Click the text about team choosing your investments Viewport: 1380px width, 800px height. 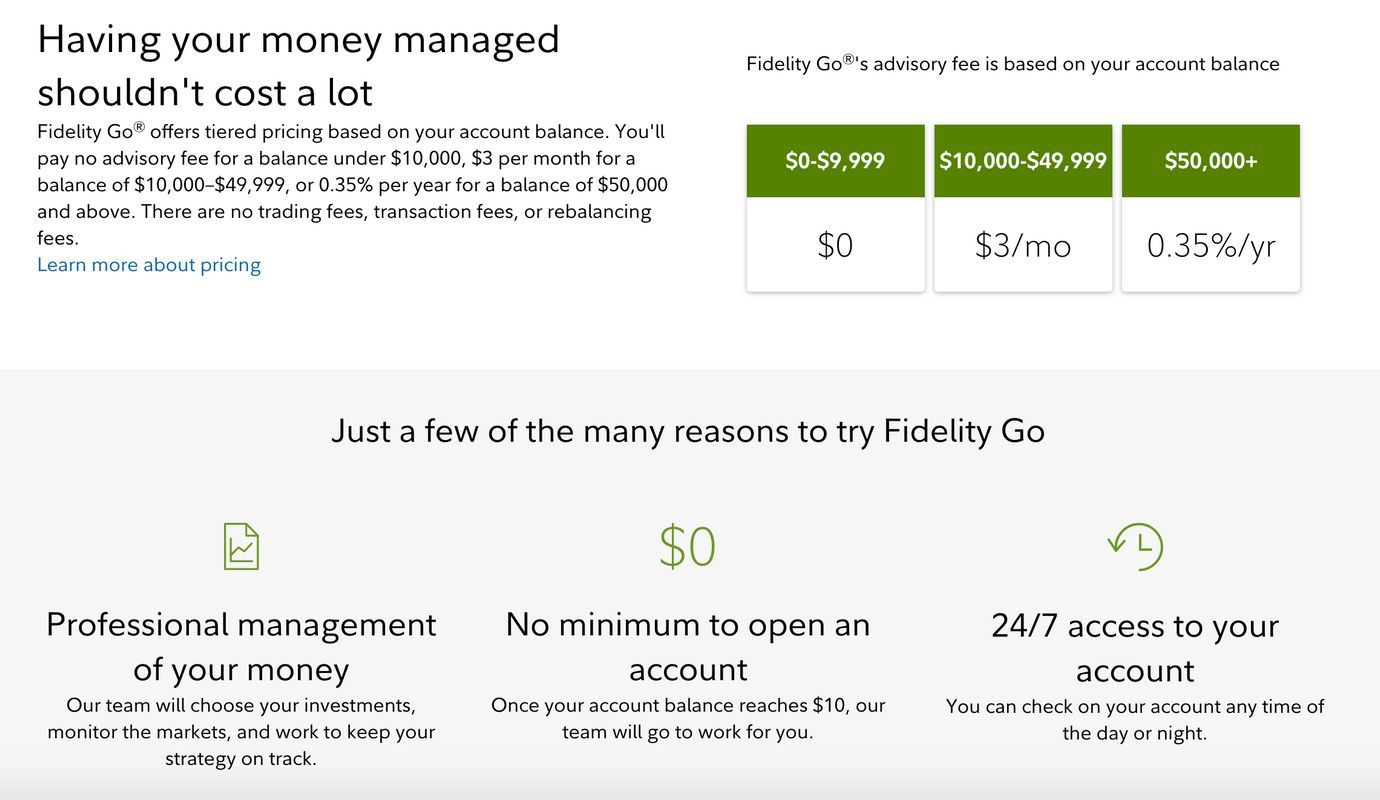click(241, 732)
